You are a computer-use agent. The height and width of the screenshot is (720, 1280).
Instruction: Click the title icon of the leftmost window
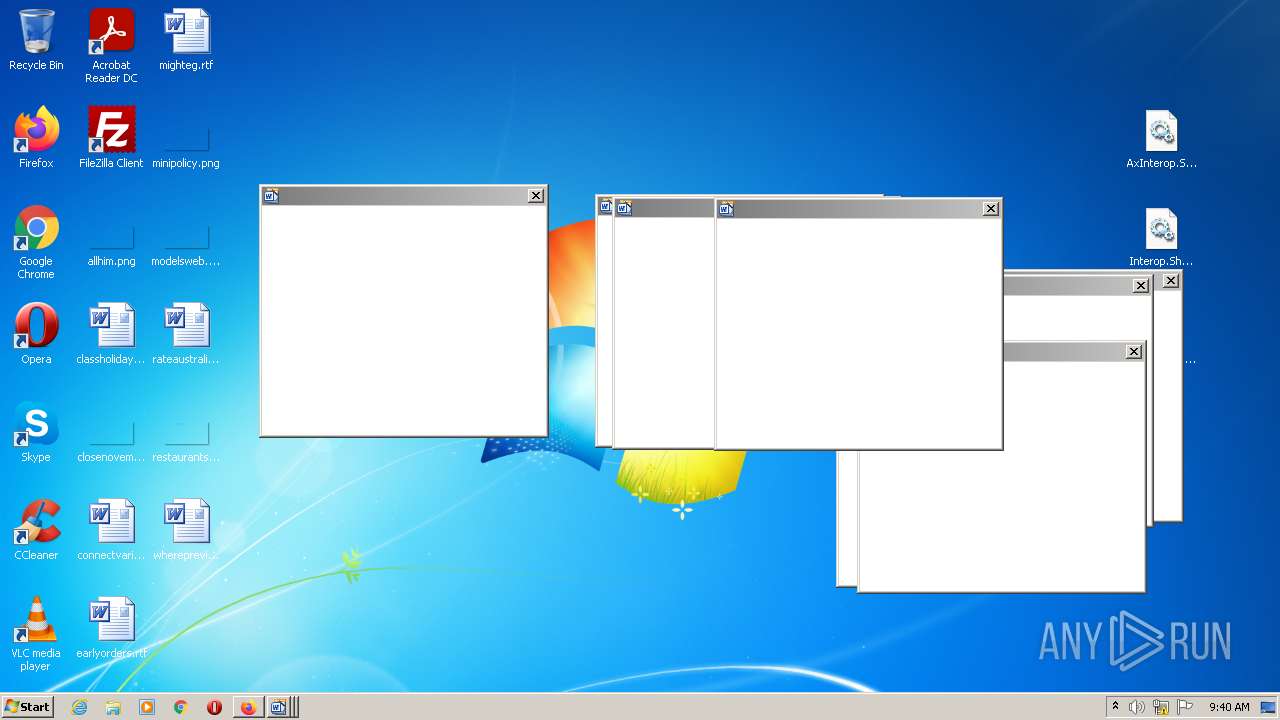pos(271,196)
